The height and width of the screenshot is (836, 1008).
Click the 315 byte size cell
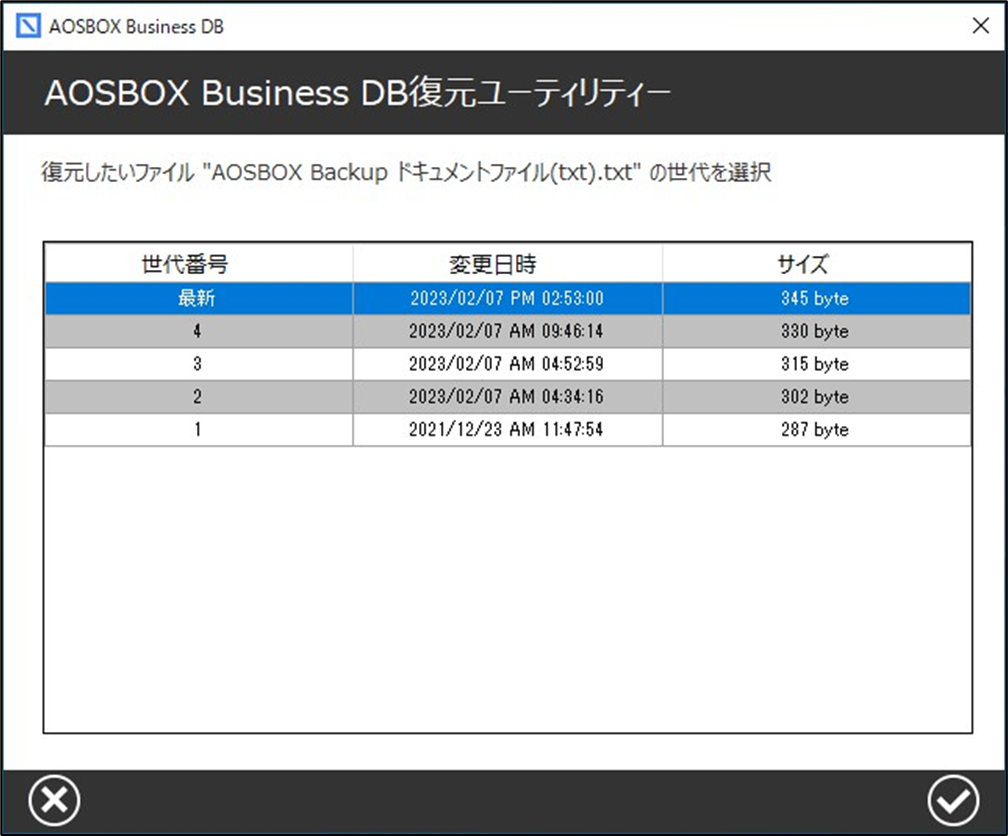click(x=816, y=364)
